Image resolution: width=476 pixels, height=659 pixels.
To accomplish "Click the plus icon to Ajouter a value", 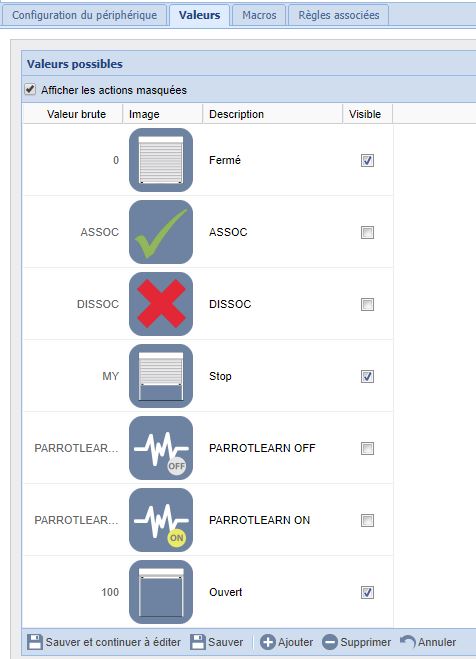I will click(x=267, y=642).
